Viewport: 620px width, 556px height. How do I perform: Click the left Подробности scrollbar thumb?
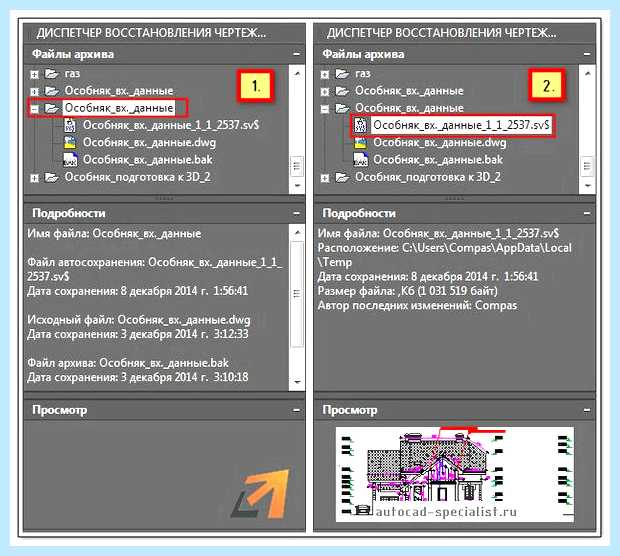[x=297, y=294]
